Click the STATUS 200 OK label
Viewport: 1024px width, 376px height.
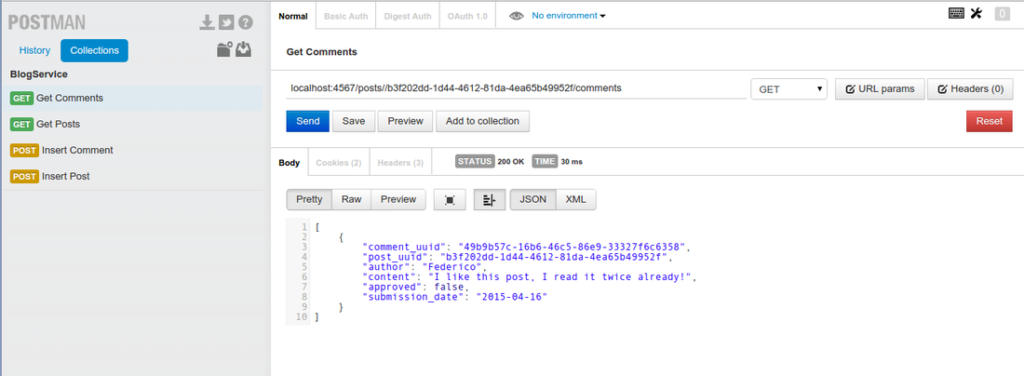[490, 161]
